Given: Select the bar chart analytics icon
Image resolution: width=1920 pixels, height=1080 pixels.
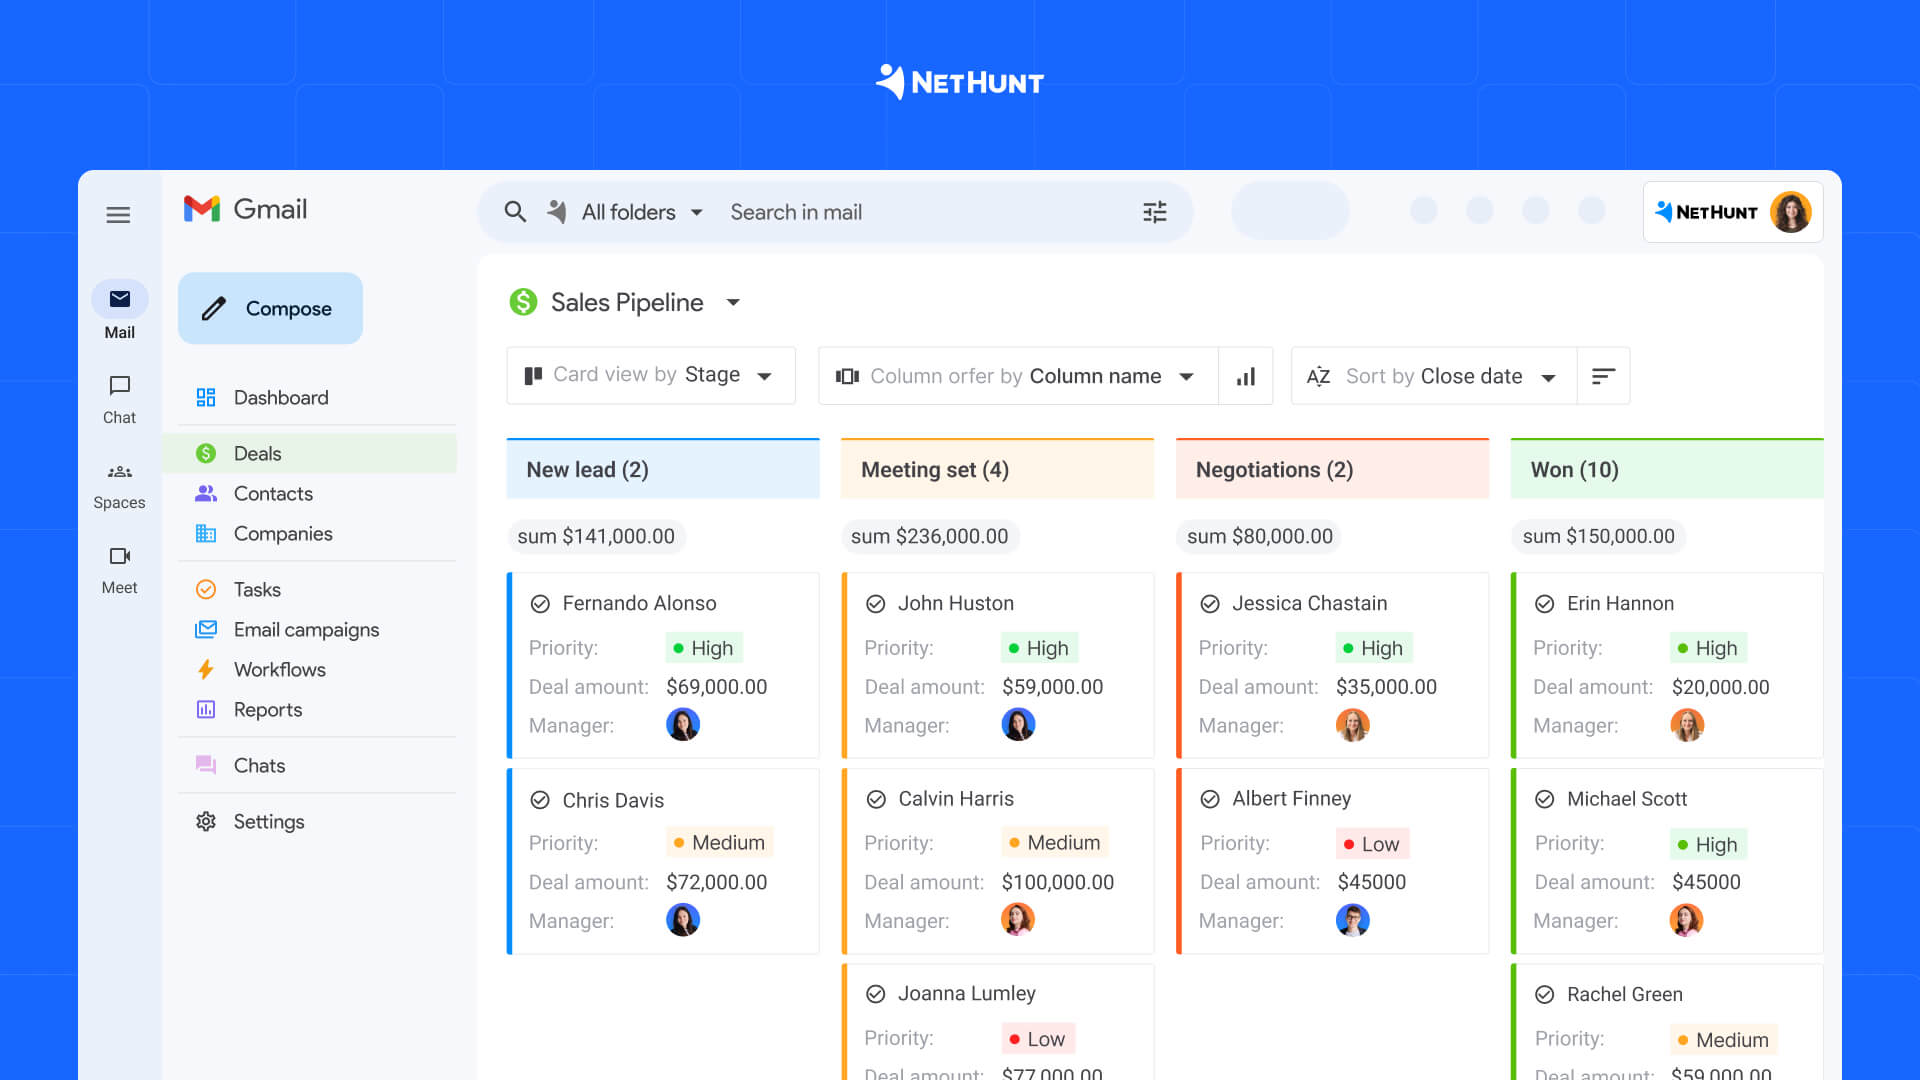Looking at the screenshot, I should [1244, 376].
